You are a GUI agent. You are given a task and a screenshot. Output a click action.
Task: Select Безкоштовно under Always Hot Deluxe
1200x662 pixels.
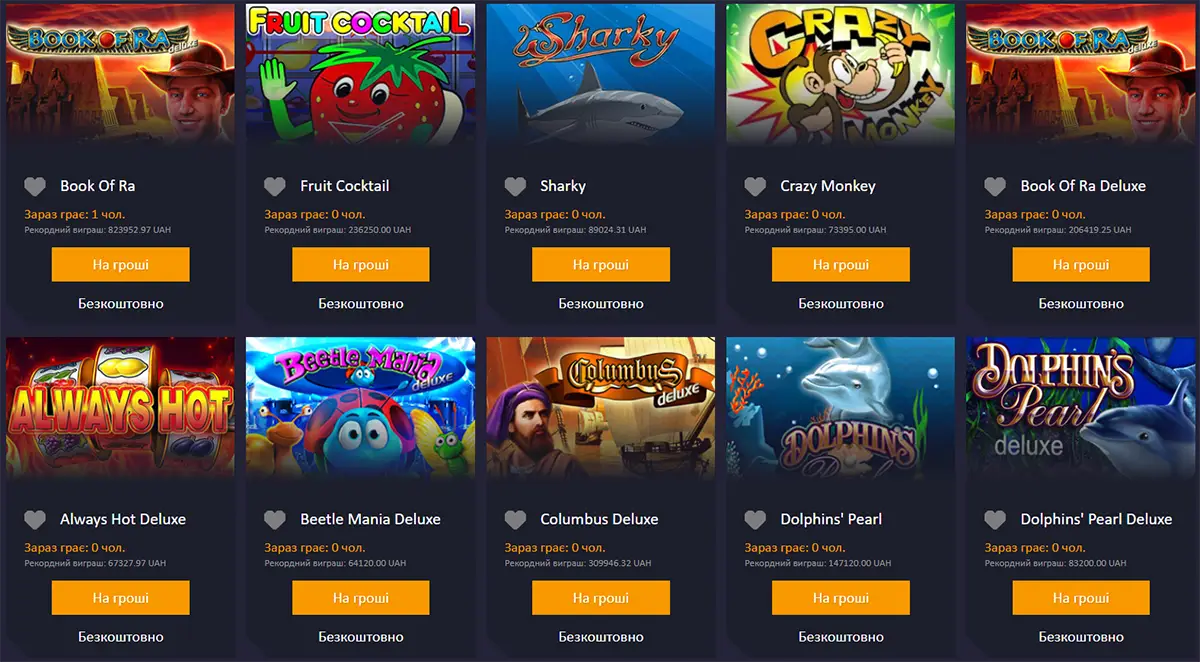(x=121, y=637)
